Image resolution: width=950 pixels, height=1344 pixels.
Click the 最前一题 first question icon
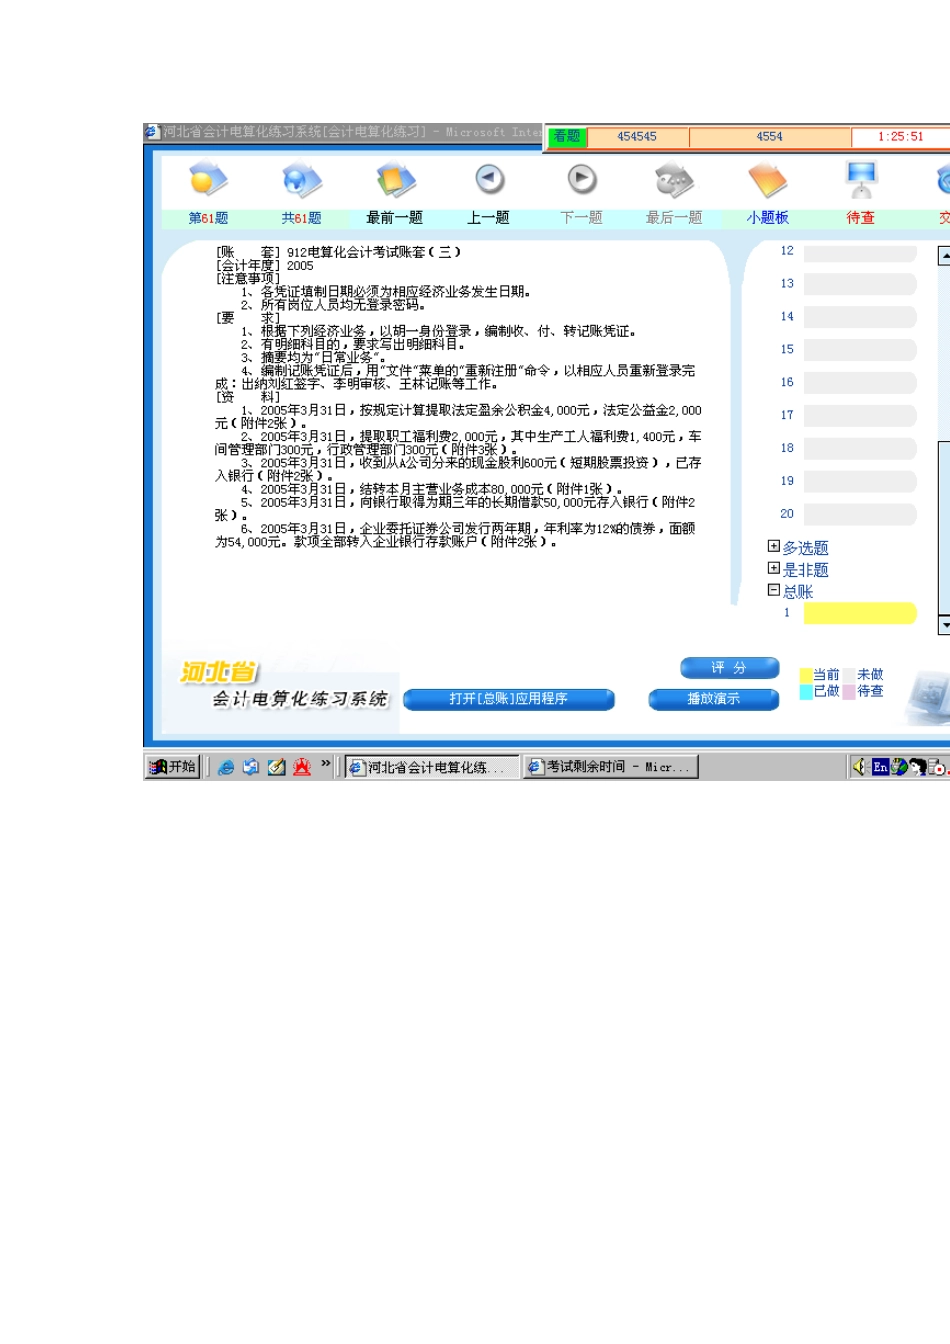pos(395,180)
